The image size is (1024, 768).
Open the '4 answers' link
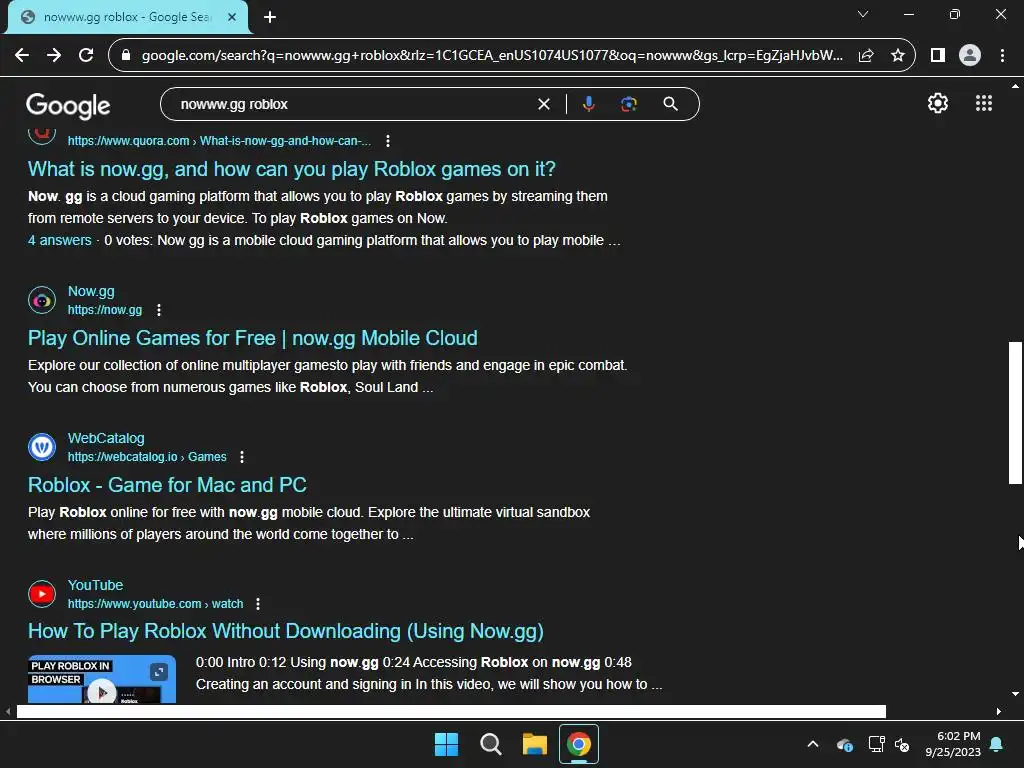[59, 240]
